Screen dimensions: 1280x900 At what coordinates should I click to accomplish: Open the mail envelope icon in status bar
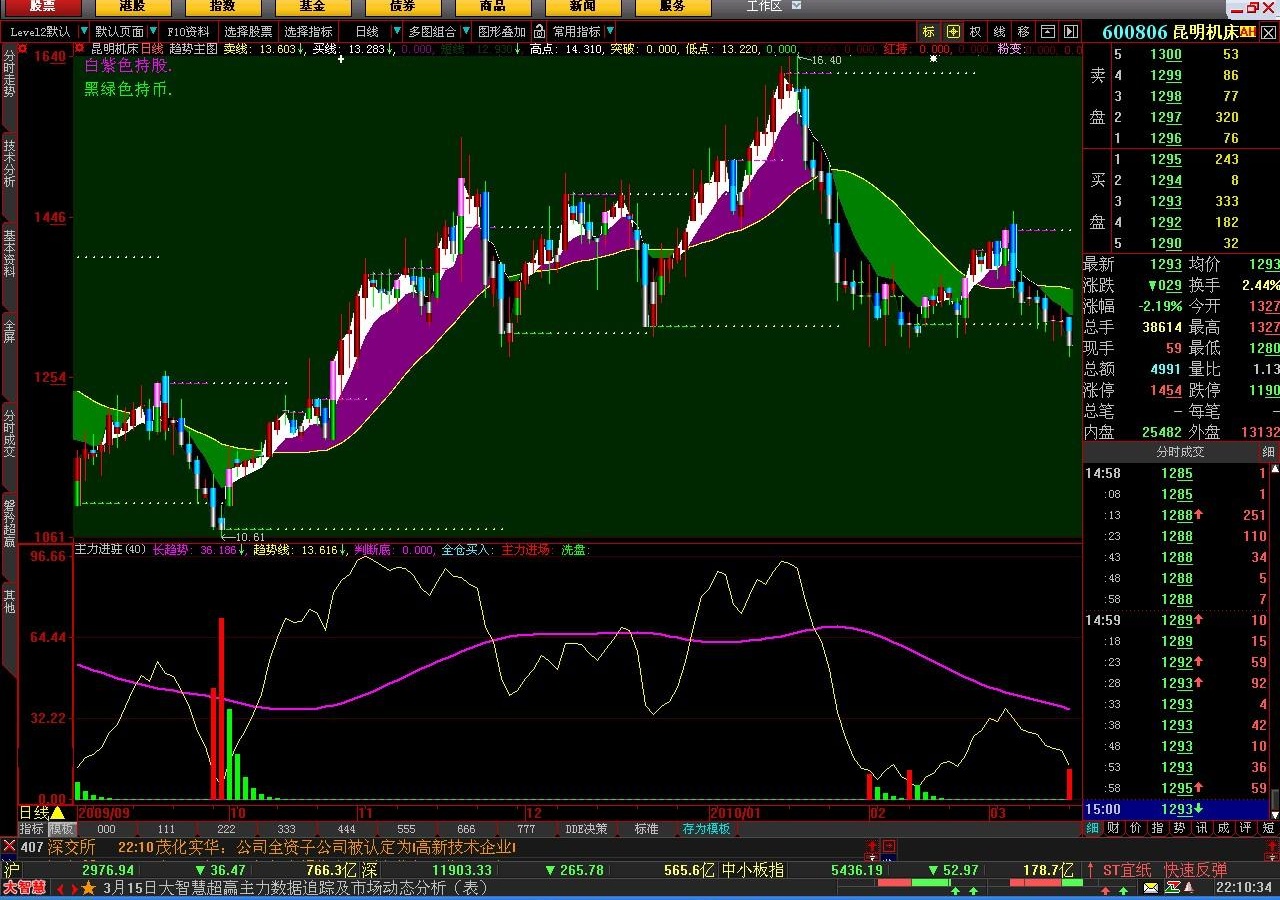(x=1151, y=888)
